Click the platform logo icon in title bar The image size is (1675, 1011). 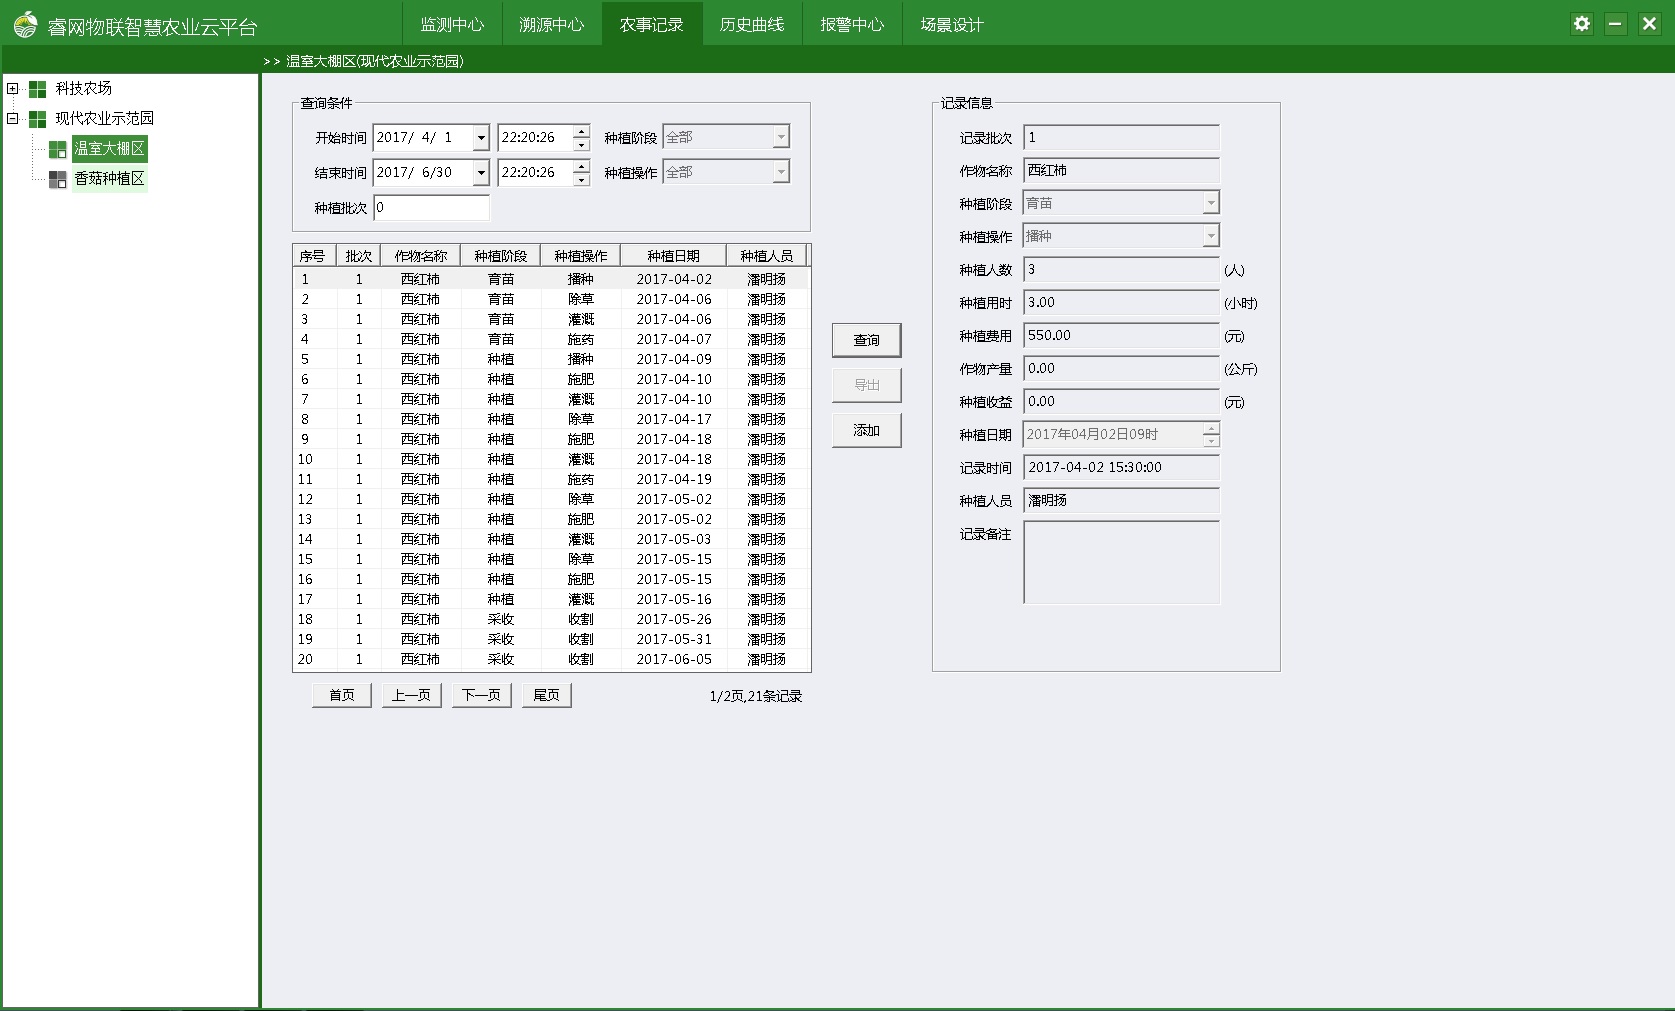(x=25, y=24)
